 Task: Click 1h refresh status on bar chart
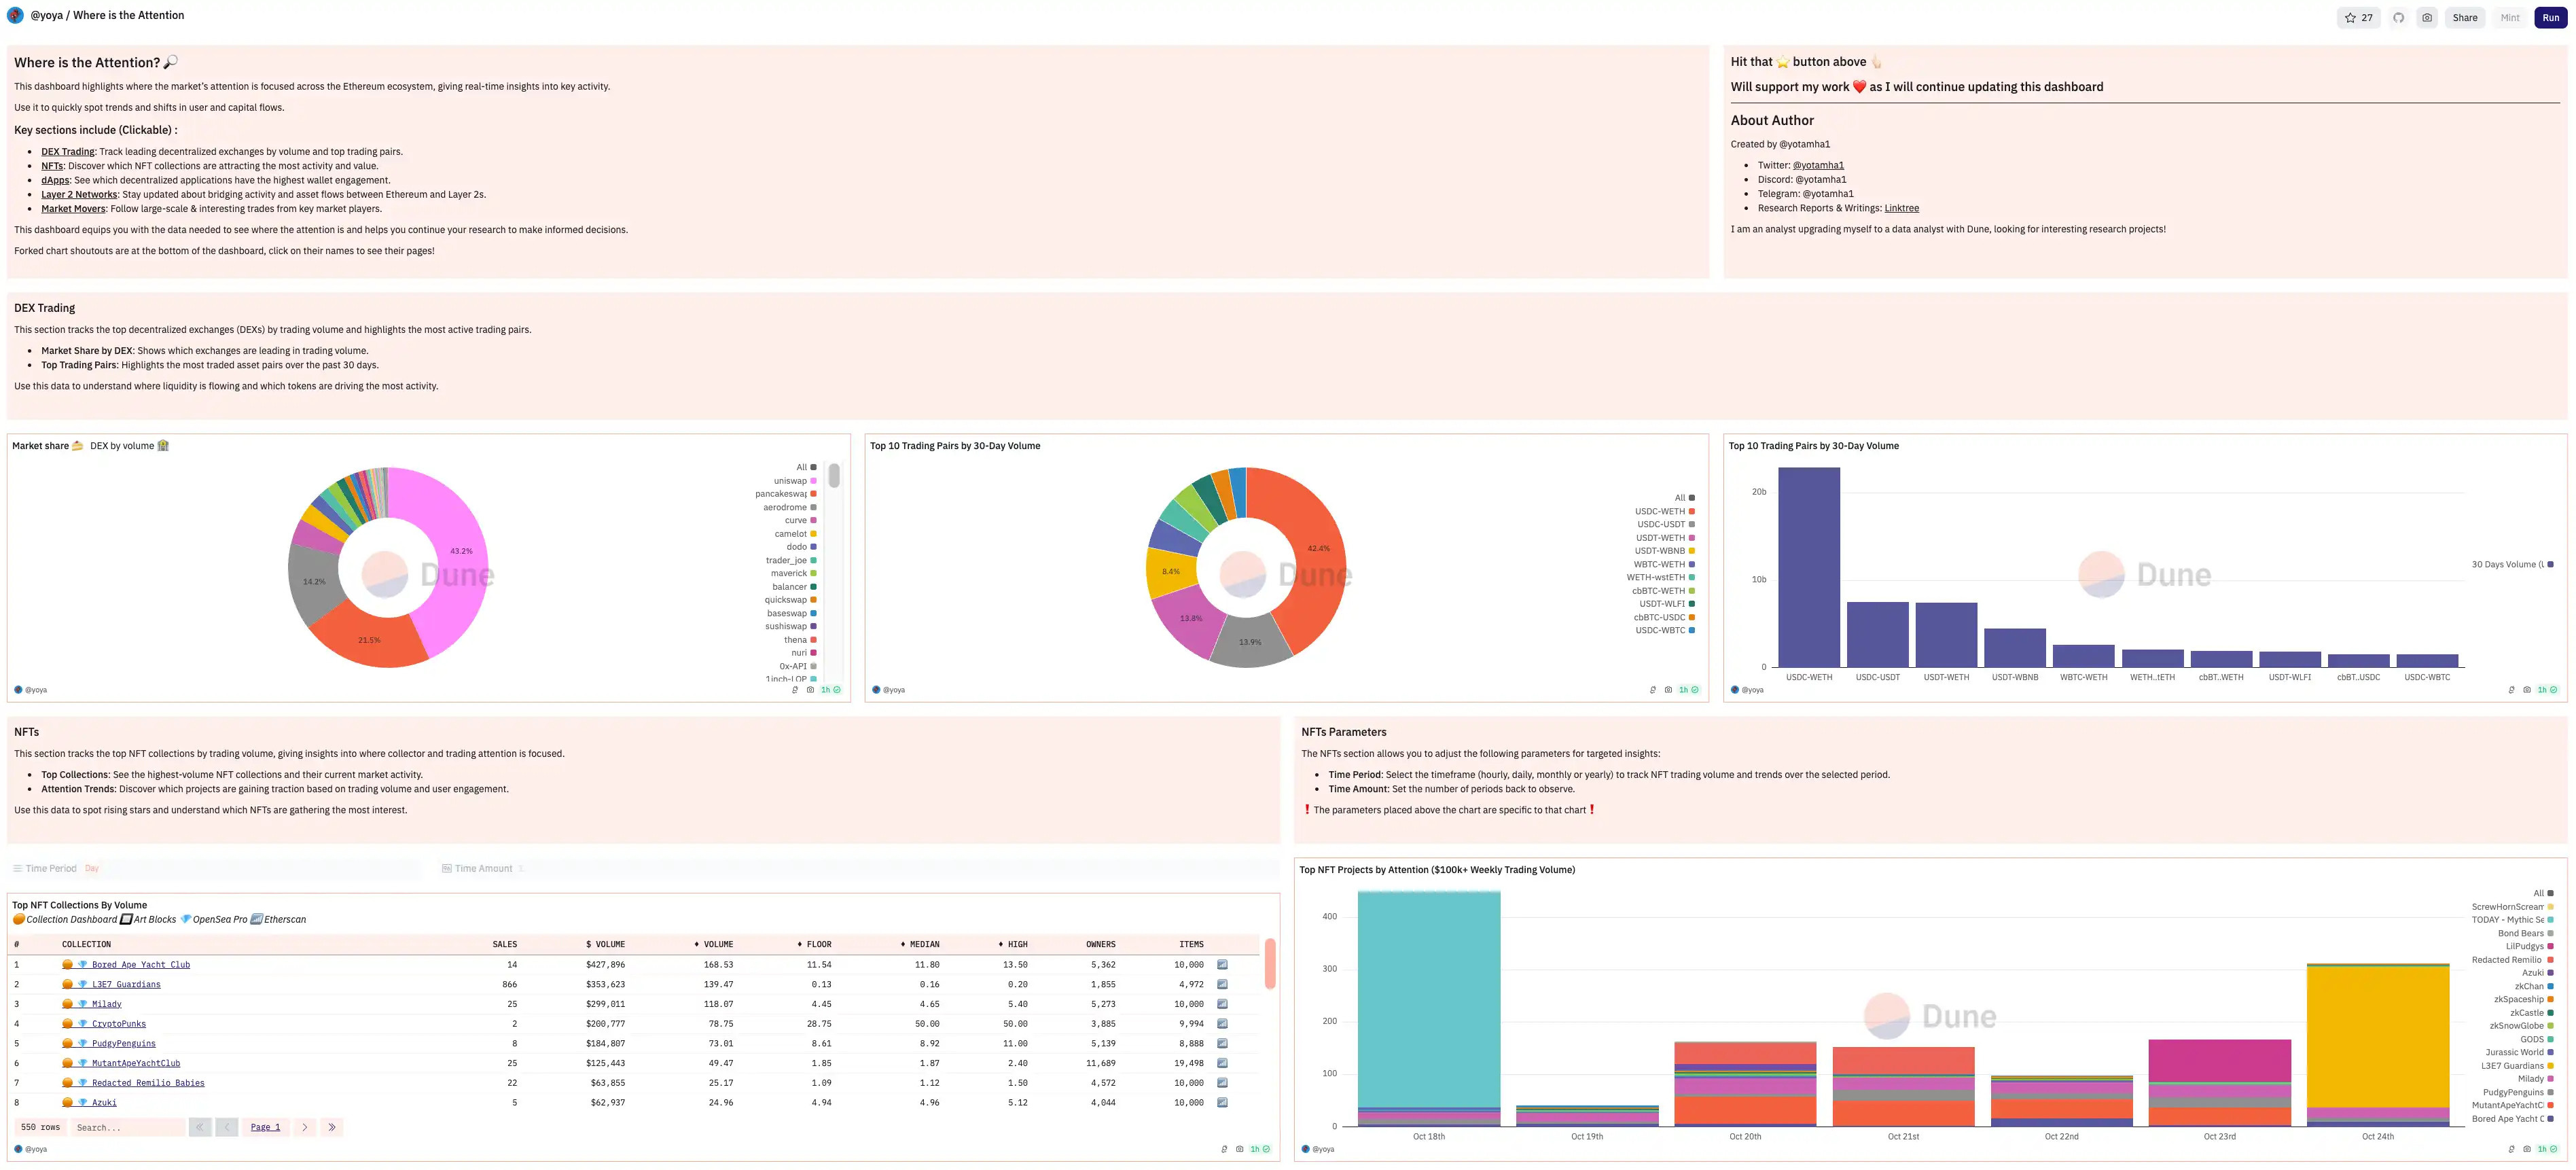click(x=2546, y=690)
